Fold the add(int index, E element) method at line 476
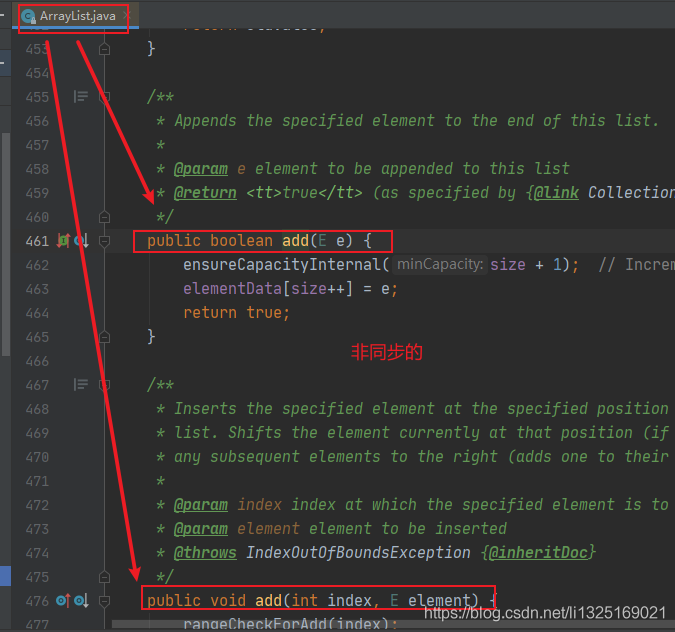675x632 pixels. click(104, 601)
